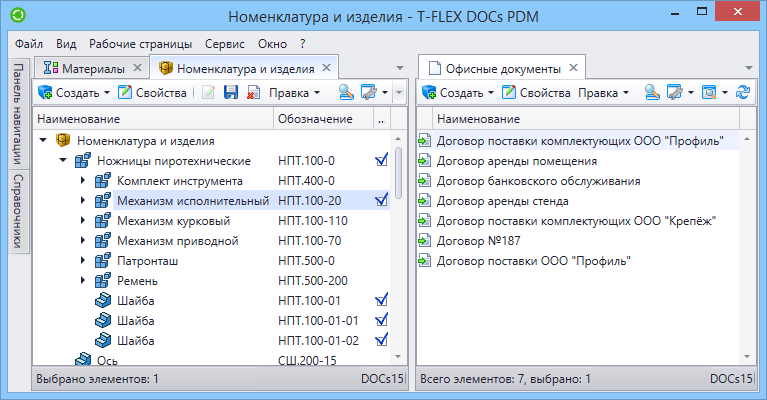The width and height of the screenshot is (767, 400).
Task: Click the Наименование column header in the left pane
Action: (153, 119)
